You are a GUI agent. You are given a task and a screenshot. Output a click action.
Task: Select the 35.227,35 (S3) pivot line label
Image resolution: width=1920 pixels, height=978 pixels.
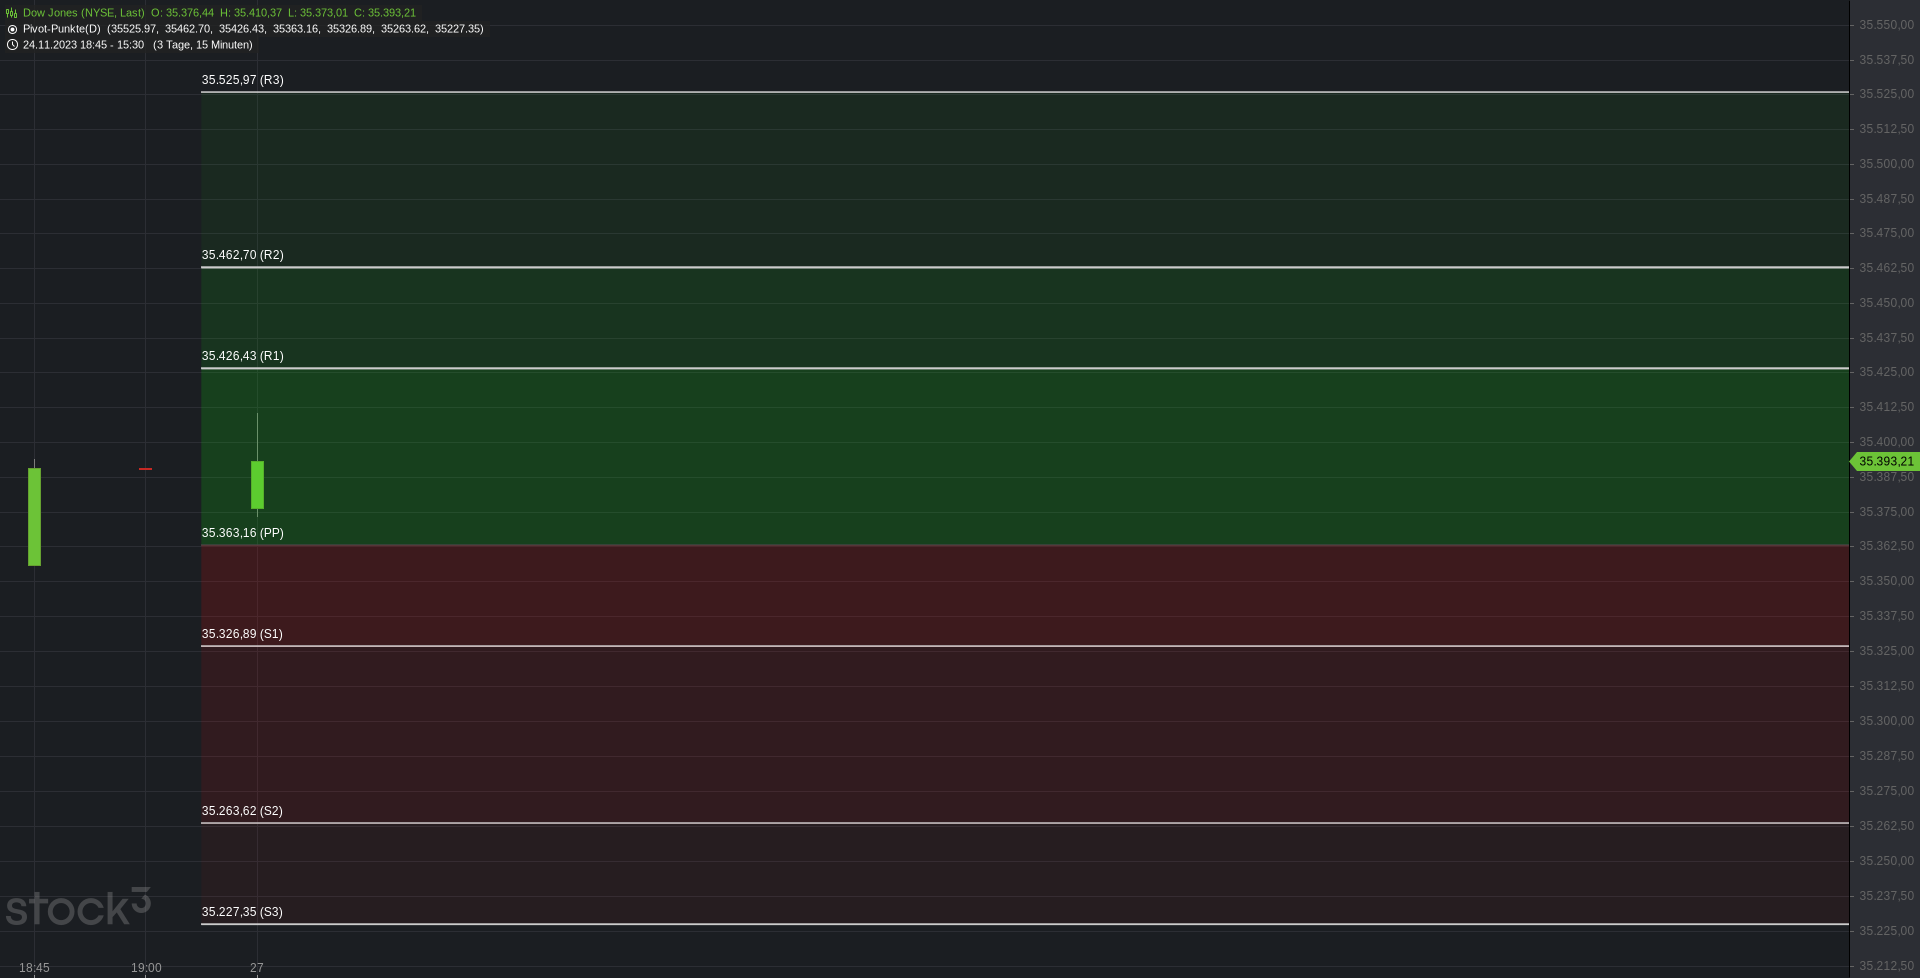(242, 912)
